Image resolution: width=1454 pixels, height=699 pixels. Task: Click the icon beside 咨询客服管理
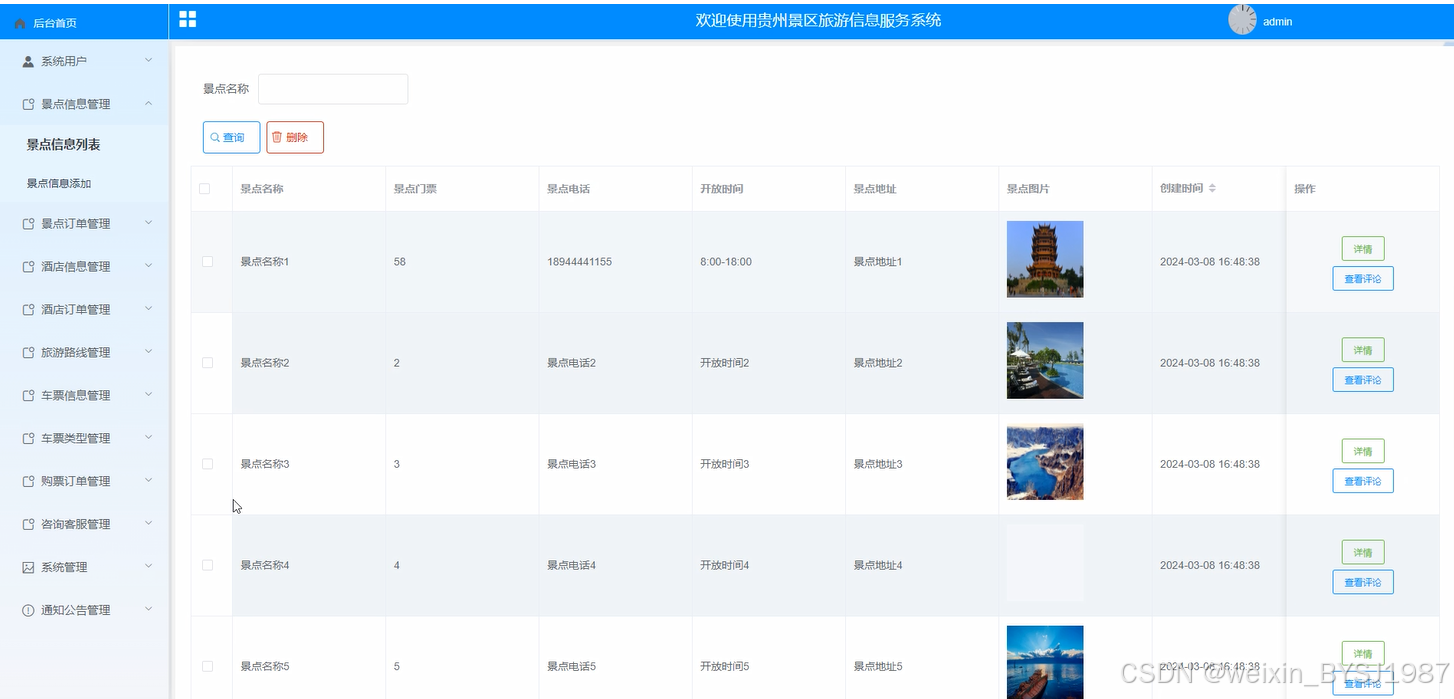pyautogui.click(x=28, y=525)
